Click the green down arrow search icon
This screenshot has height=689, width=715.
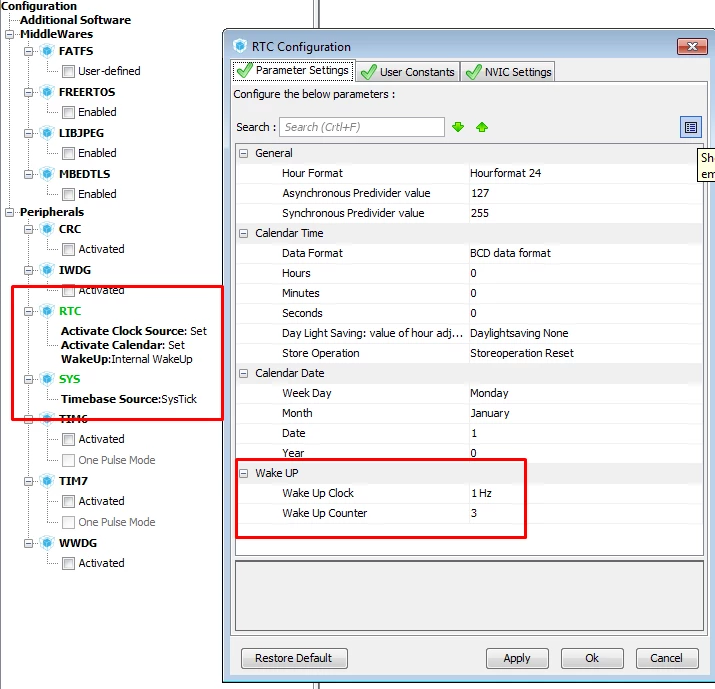pos(458,127)
